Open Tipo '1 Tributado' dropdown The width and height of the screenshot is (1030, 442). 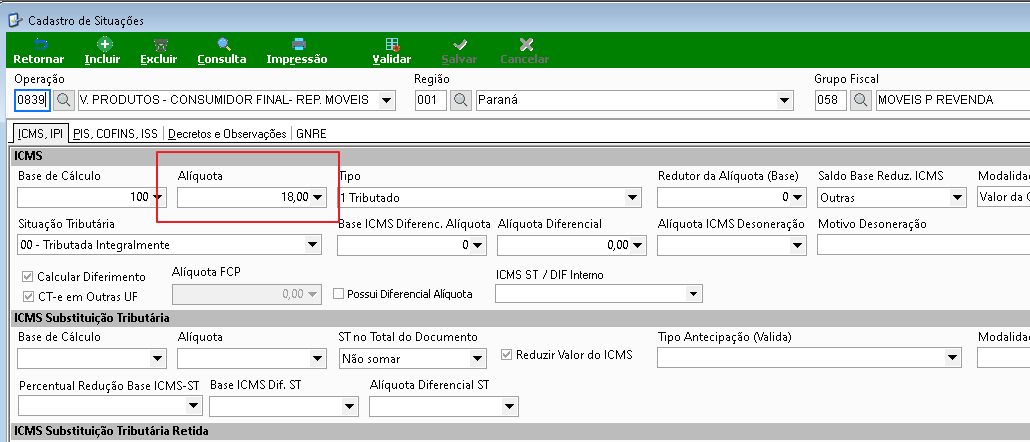tap(633, 197)
